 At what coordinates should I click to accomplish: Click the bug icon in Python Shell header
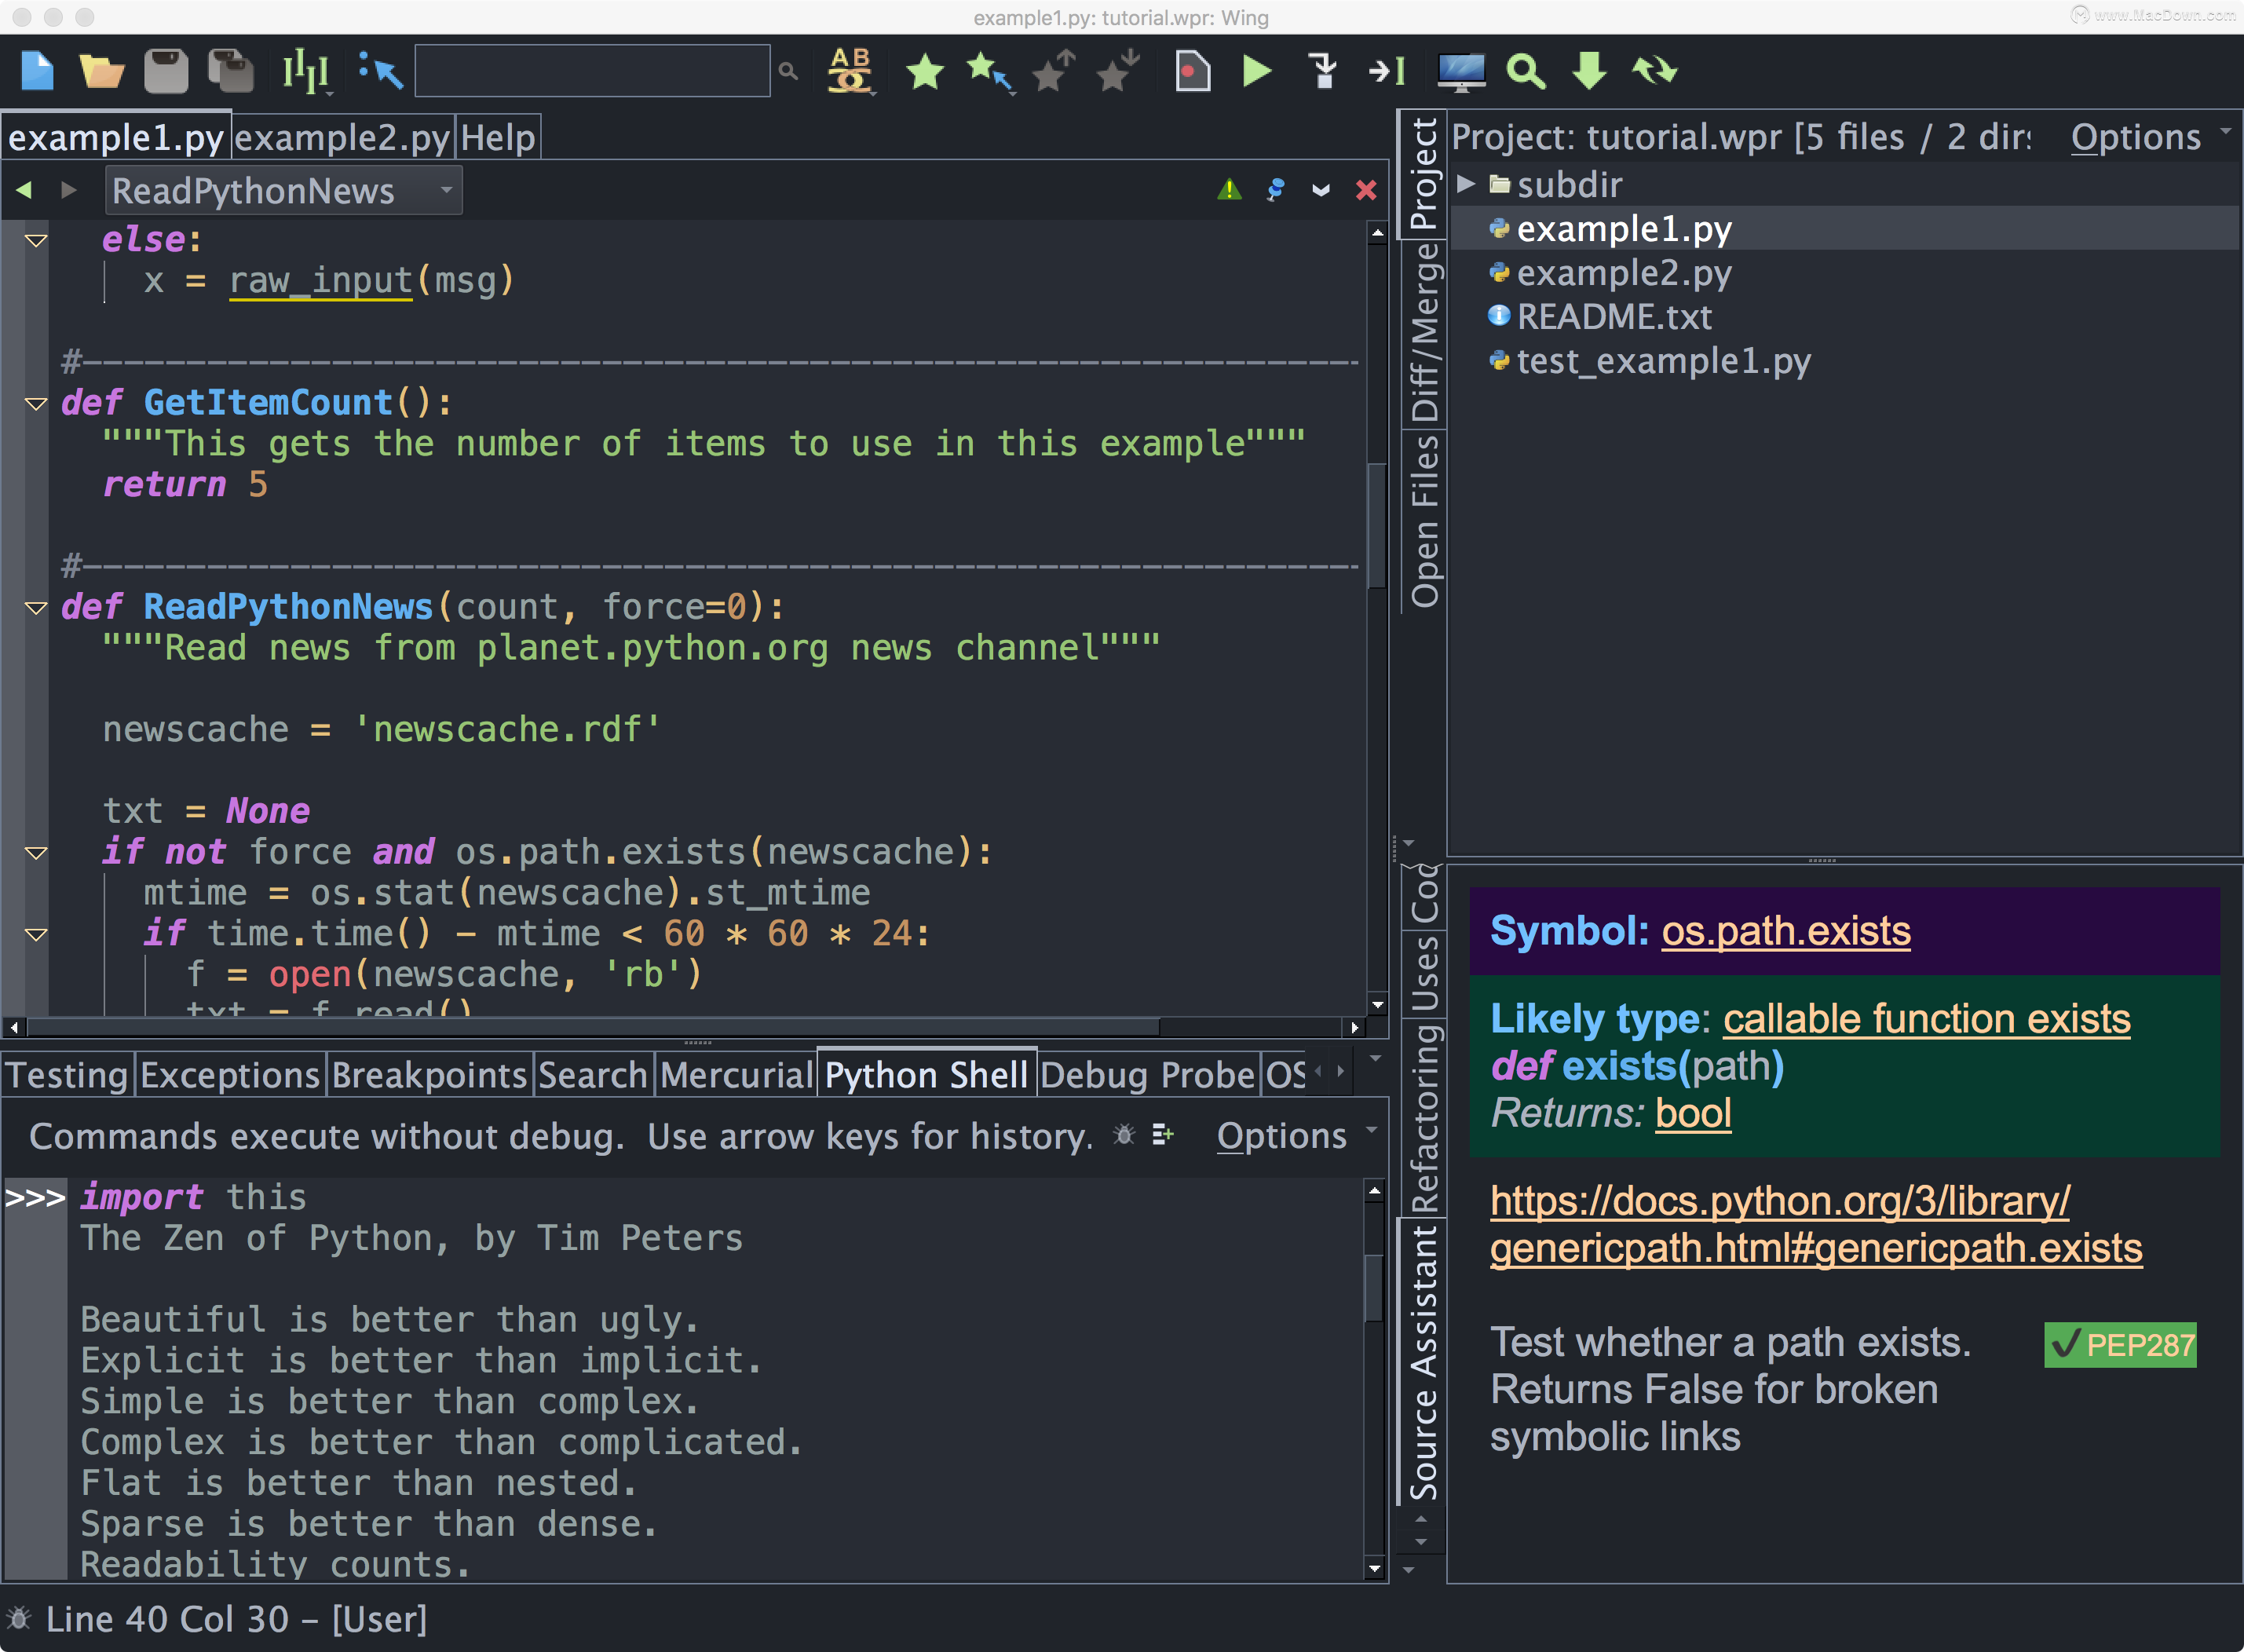coord(1124,1135)
